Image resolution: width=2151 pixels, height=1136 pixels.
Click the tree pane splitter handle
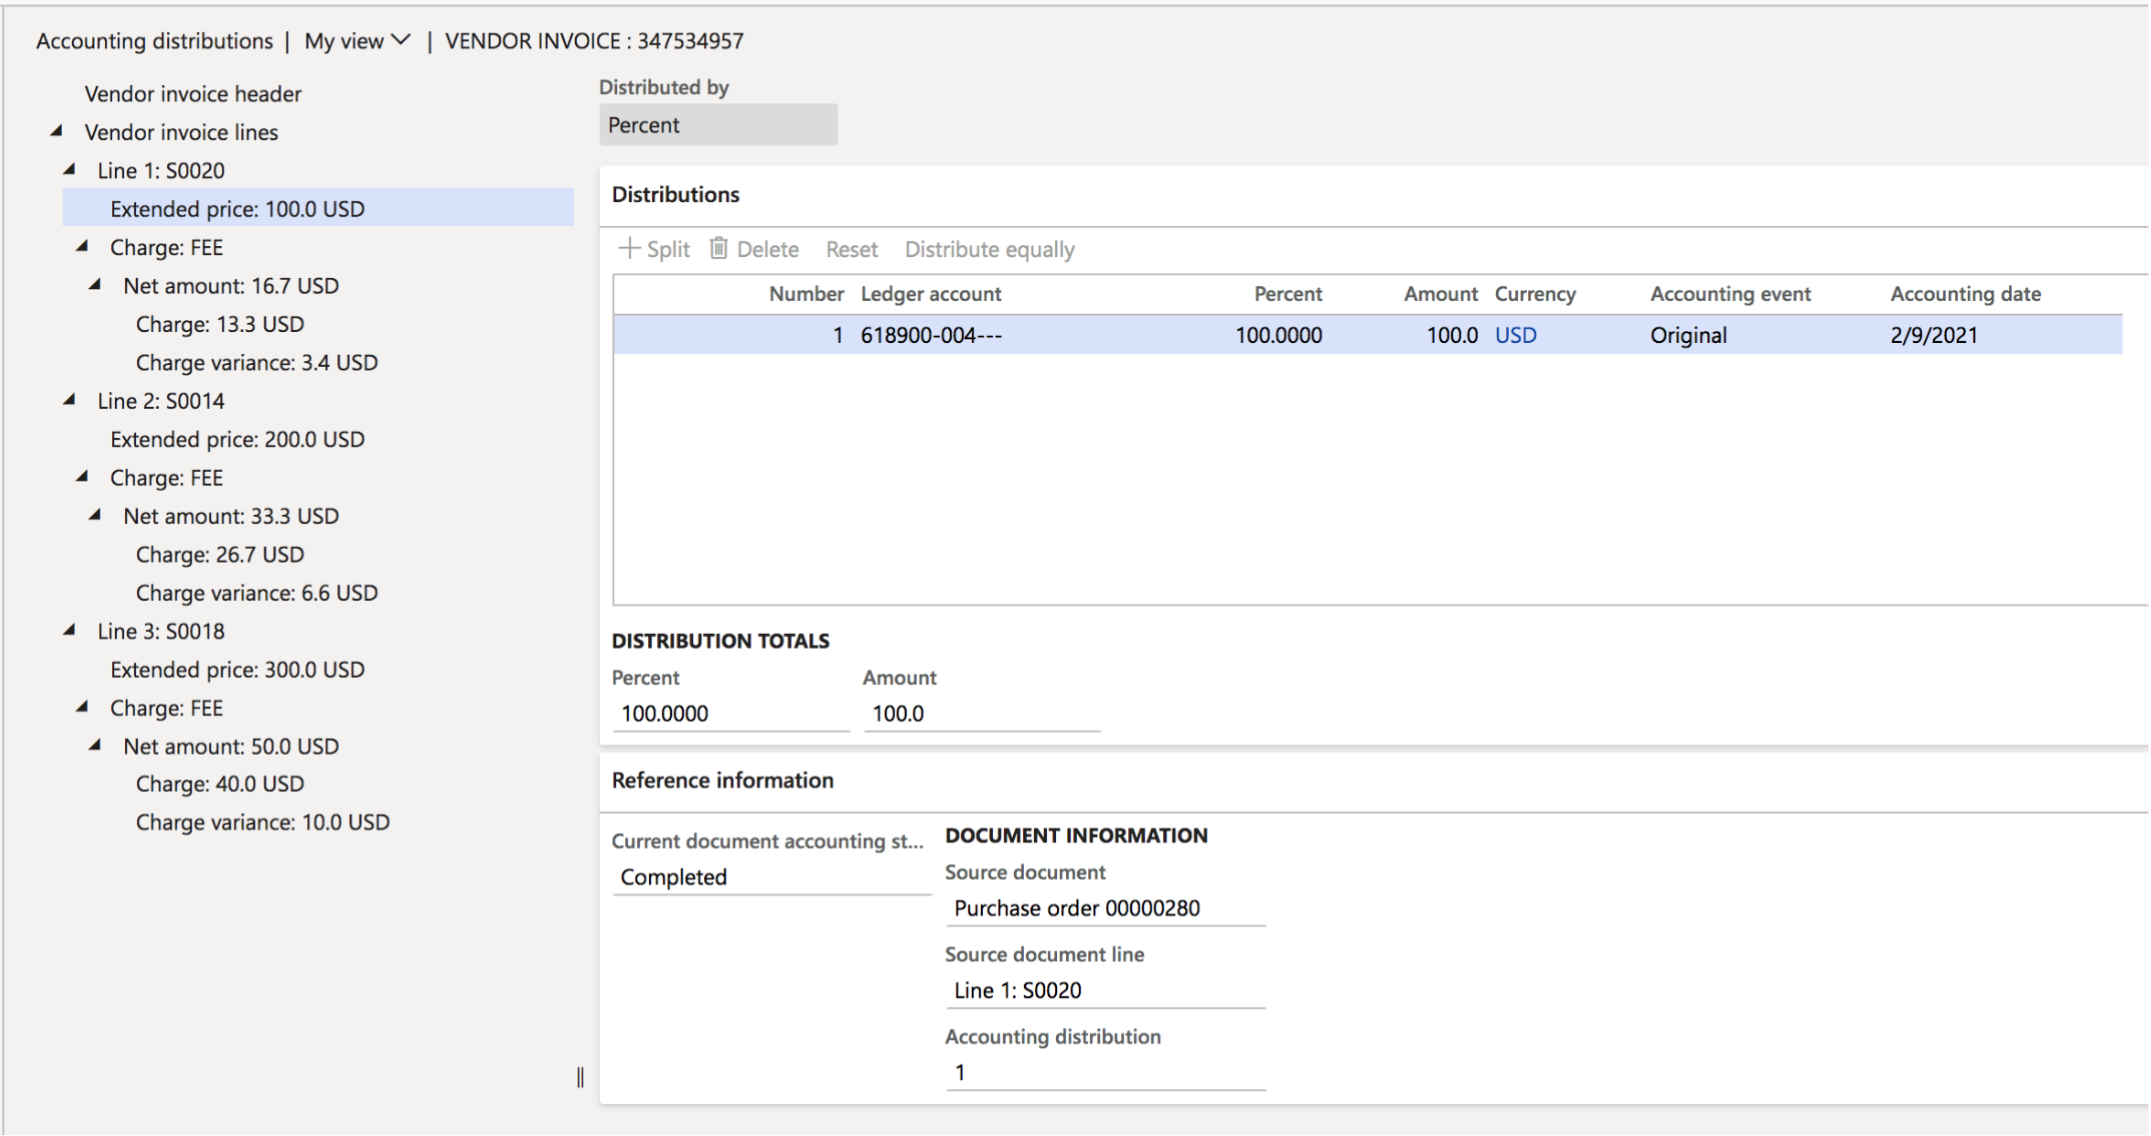[580, 1077]
